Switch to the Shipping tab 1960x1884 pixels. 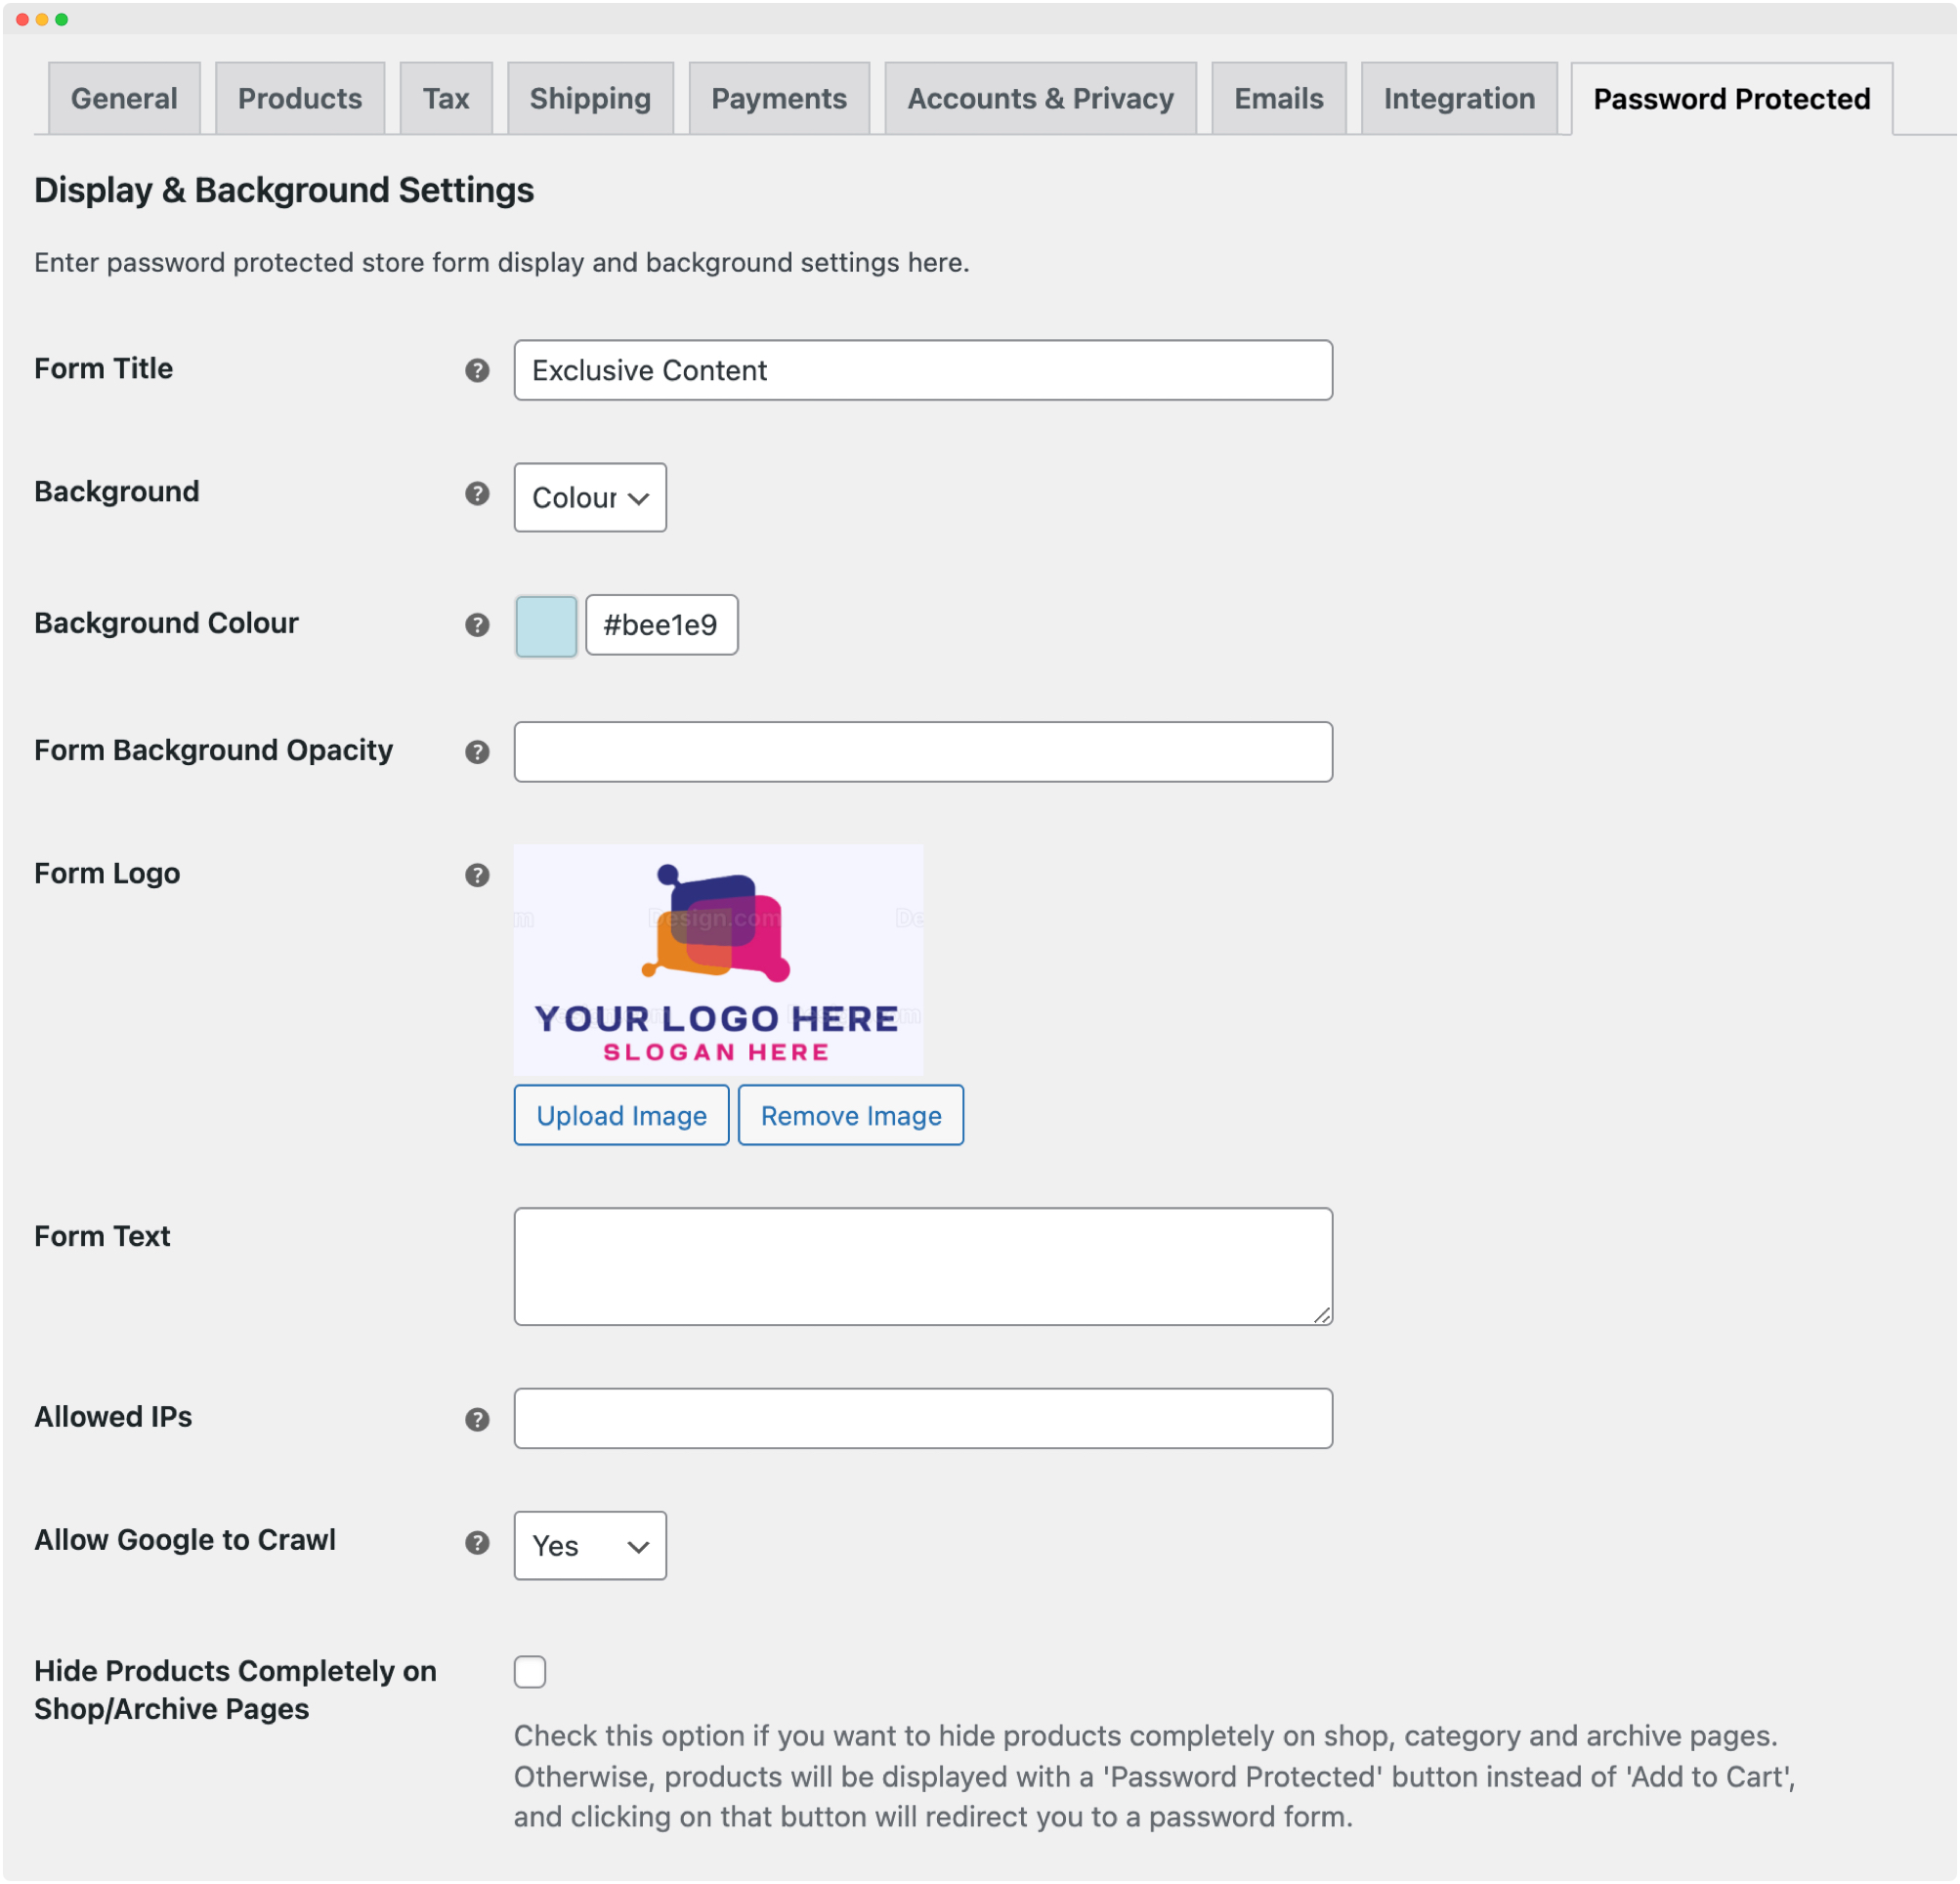pos(589,98)
